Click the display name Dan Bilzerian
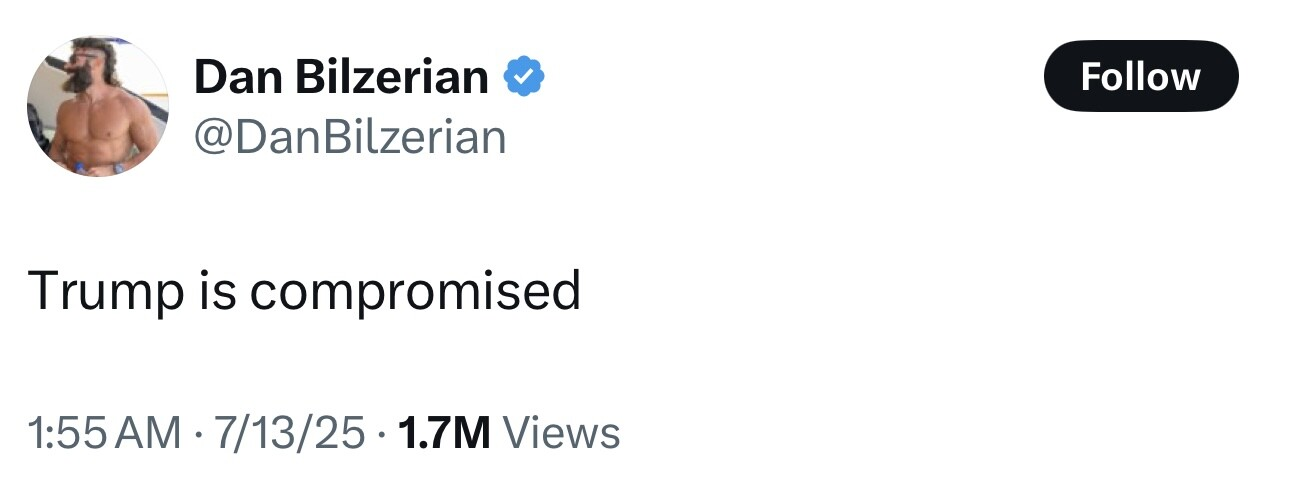The width and height of the screenshot is (1290, 479). (x=341, y=77)
